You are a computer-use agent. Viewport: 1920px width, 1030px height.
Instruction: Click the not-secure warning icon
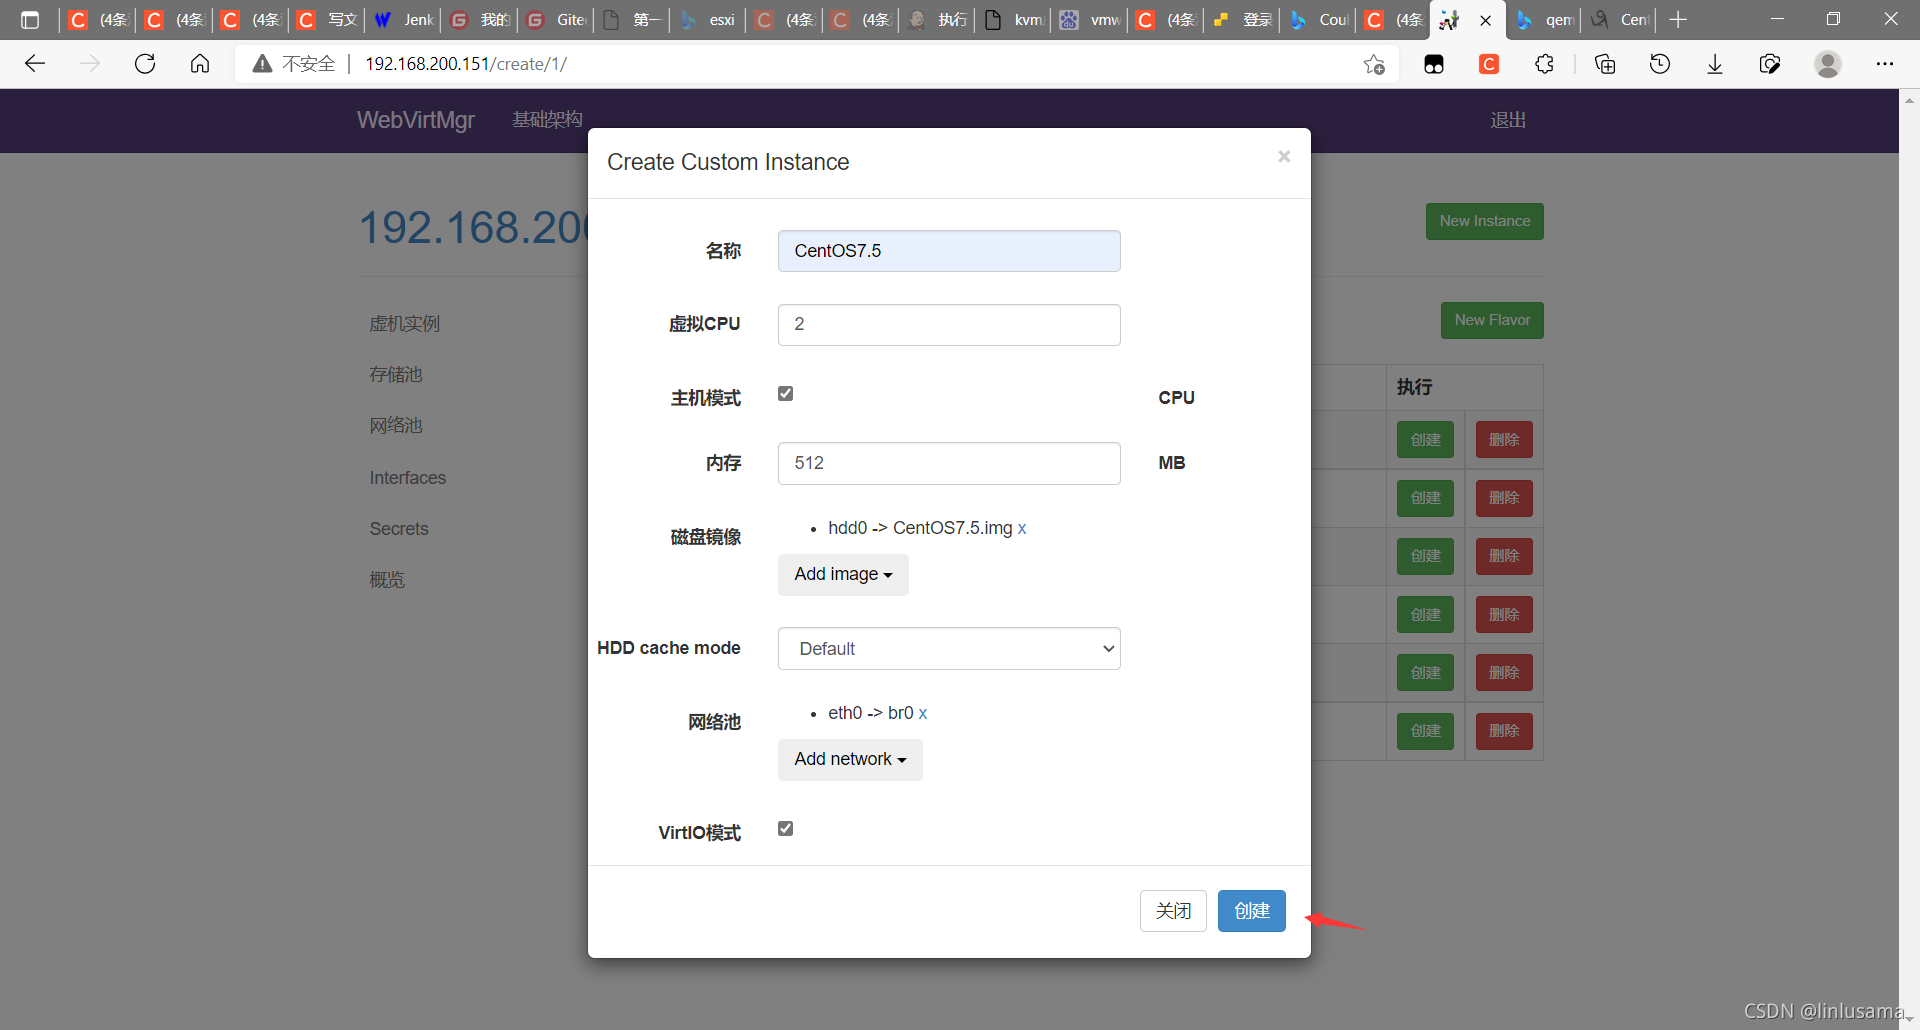click(263, 64)
